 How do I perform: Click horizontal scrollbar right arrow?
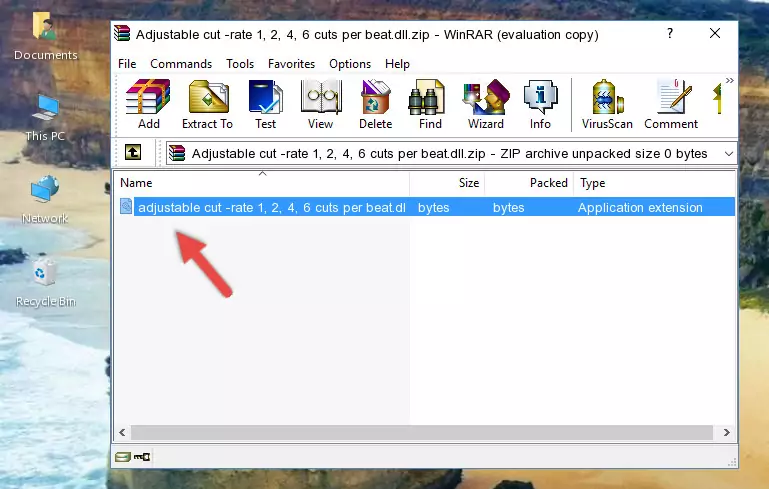pyautogui.click(x=726, y=433)
